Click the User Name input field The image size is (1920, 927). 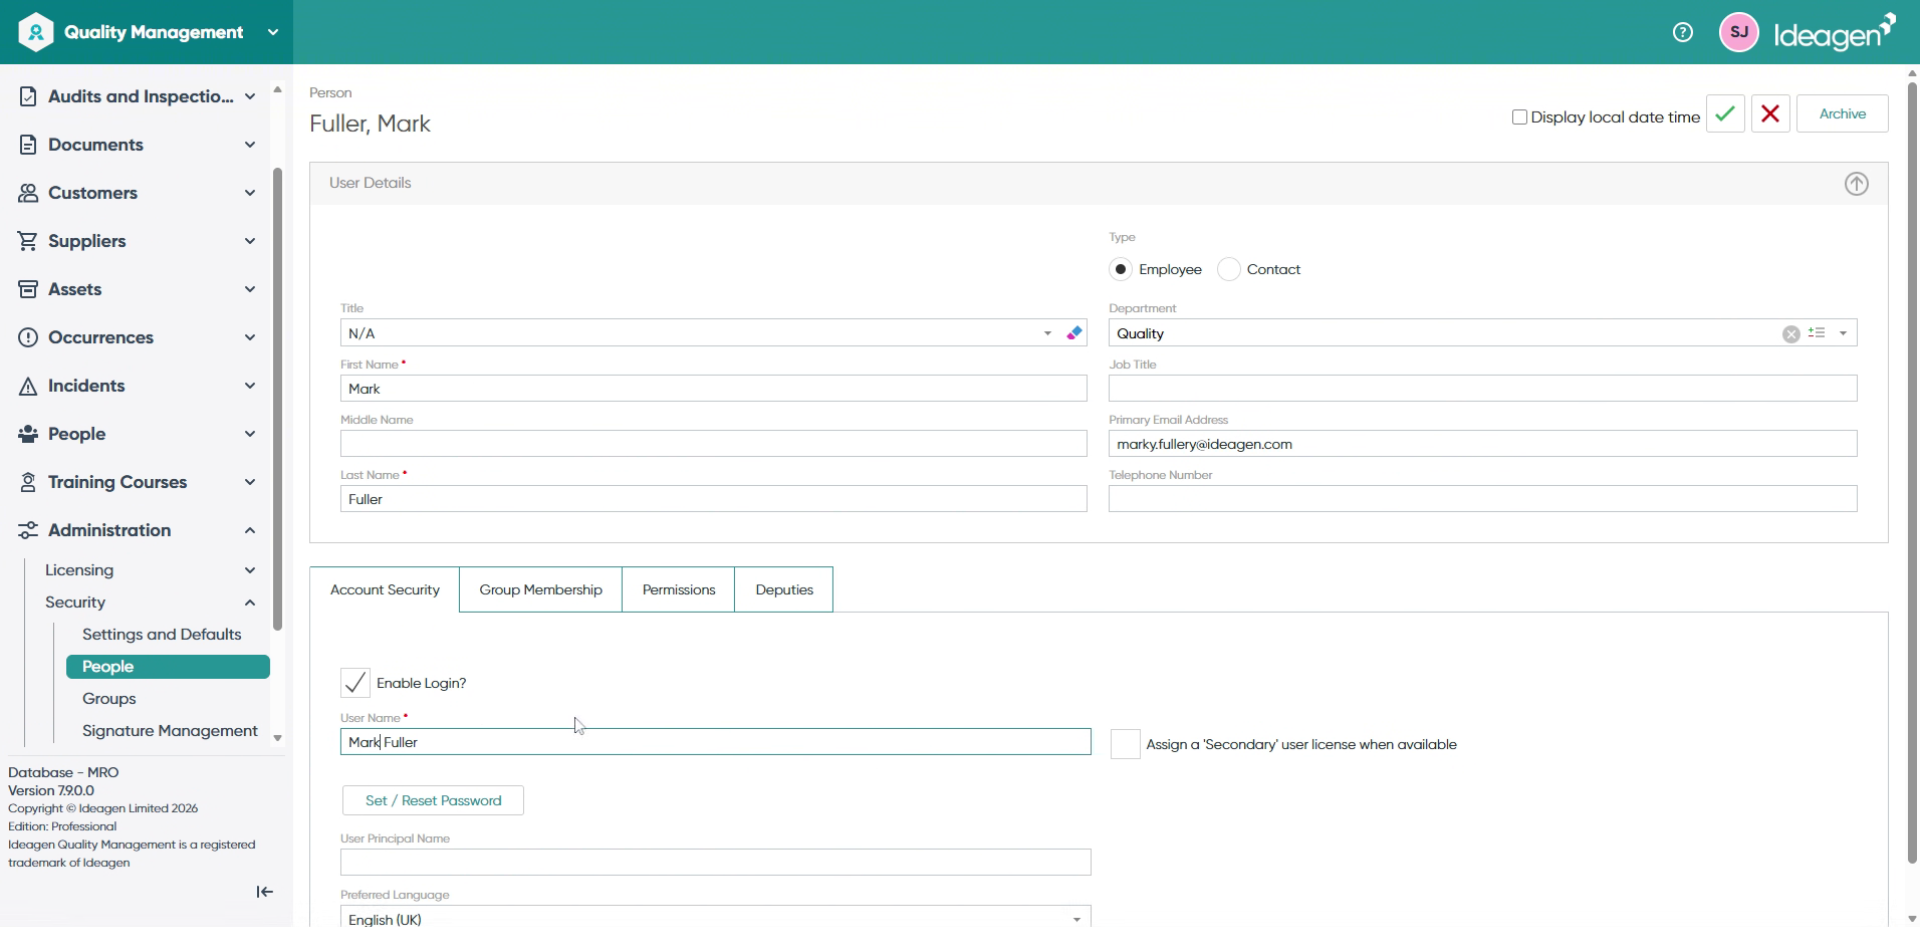coord(715,742)
